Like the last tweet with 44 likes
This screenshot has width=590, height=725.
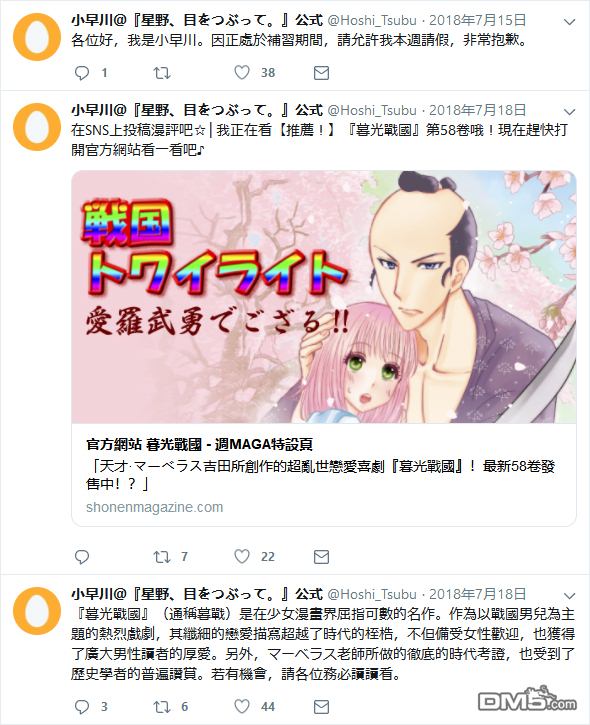pyautogui.click(x=242, y=706)
